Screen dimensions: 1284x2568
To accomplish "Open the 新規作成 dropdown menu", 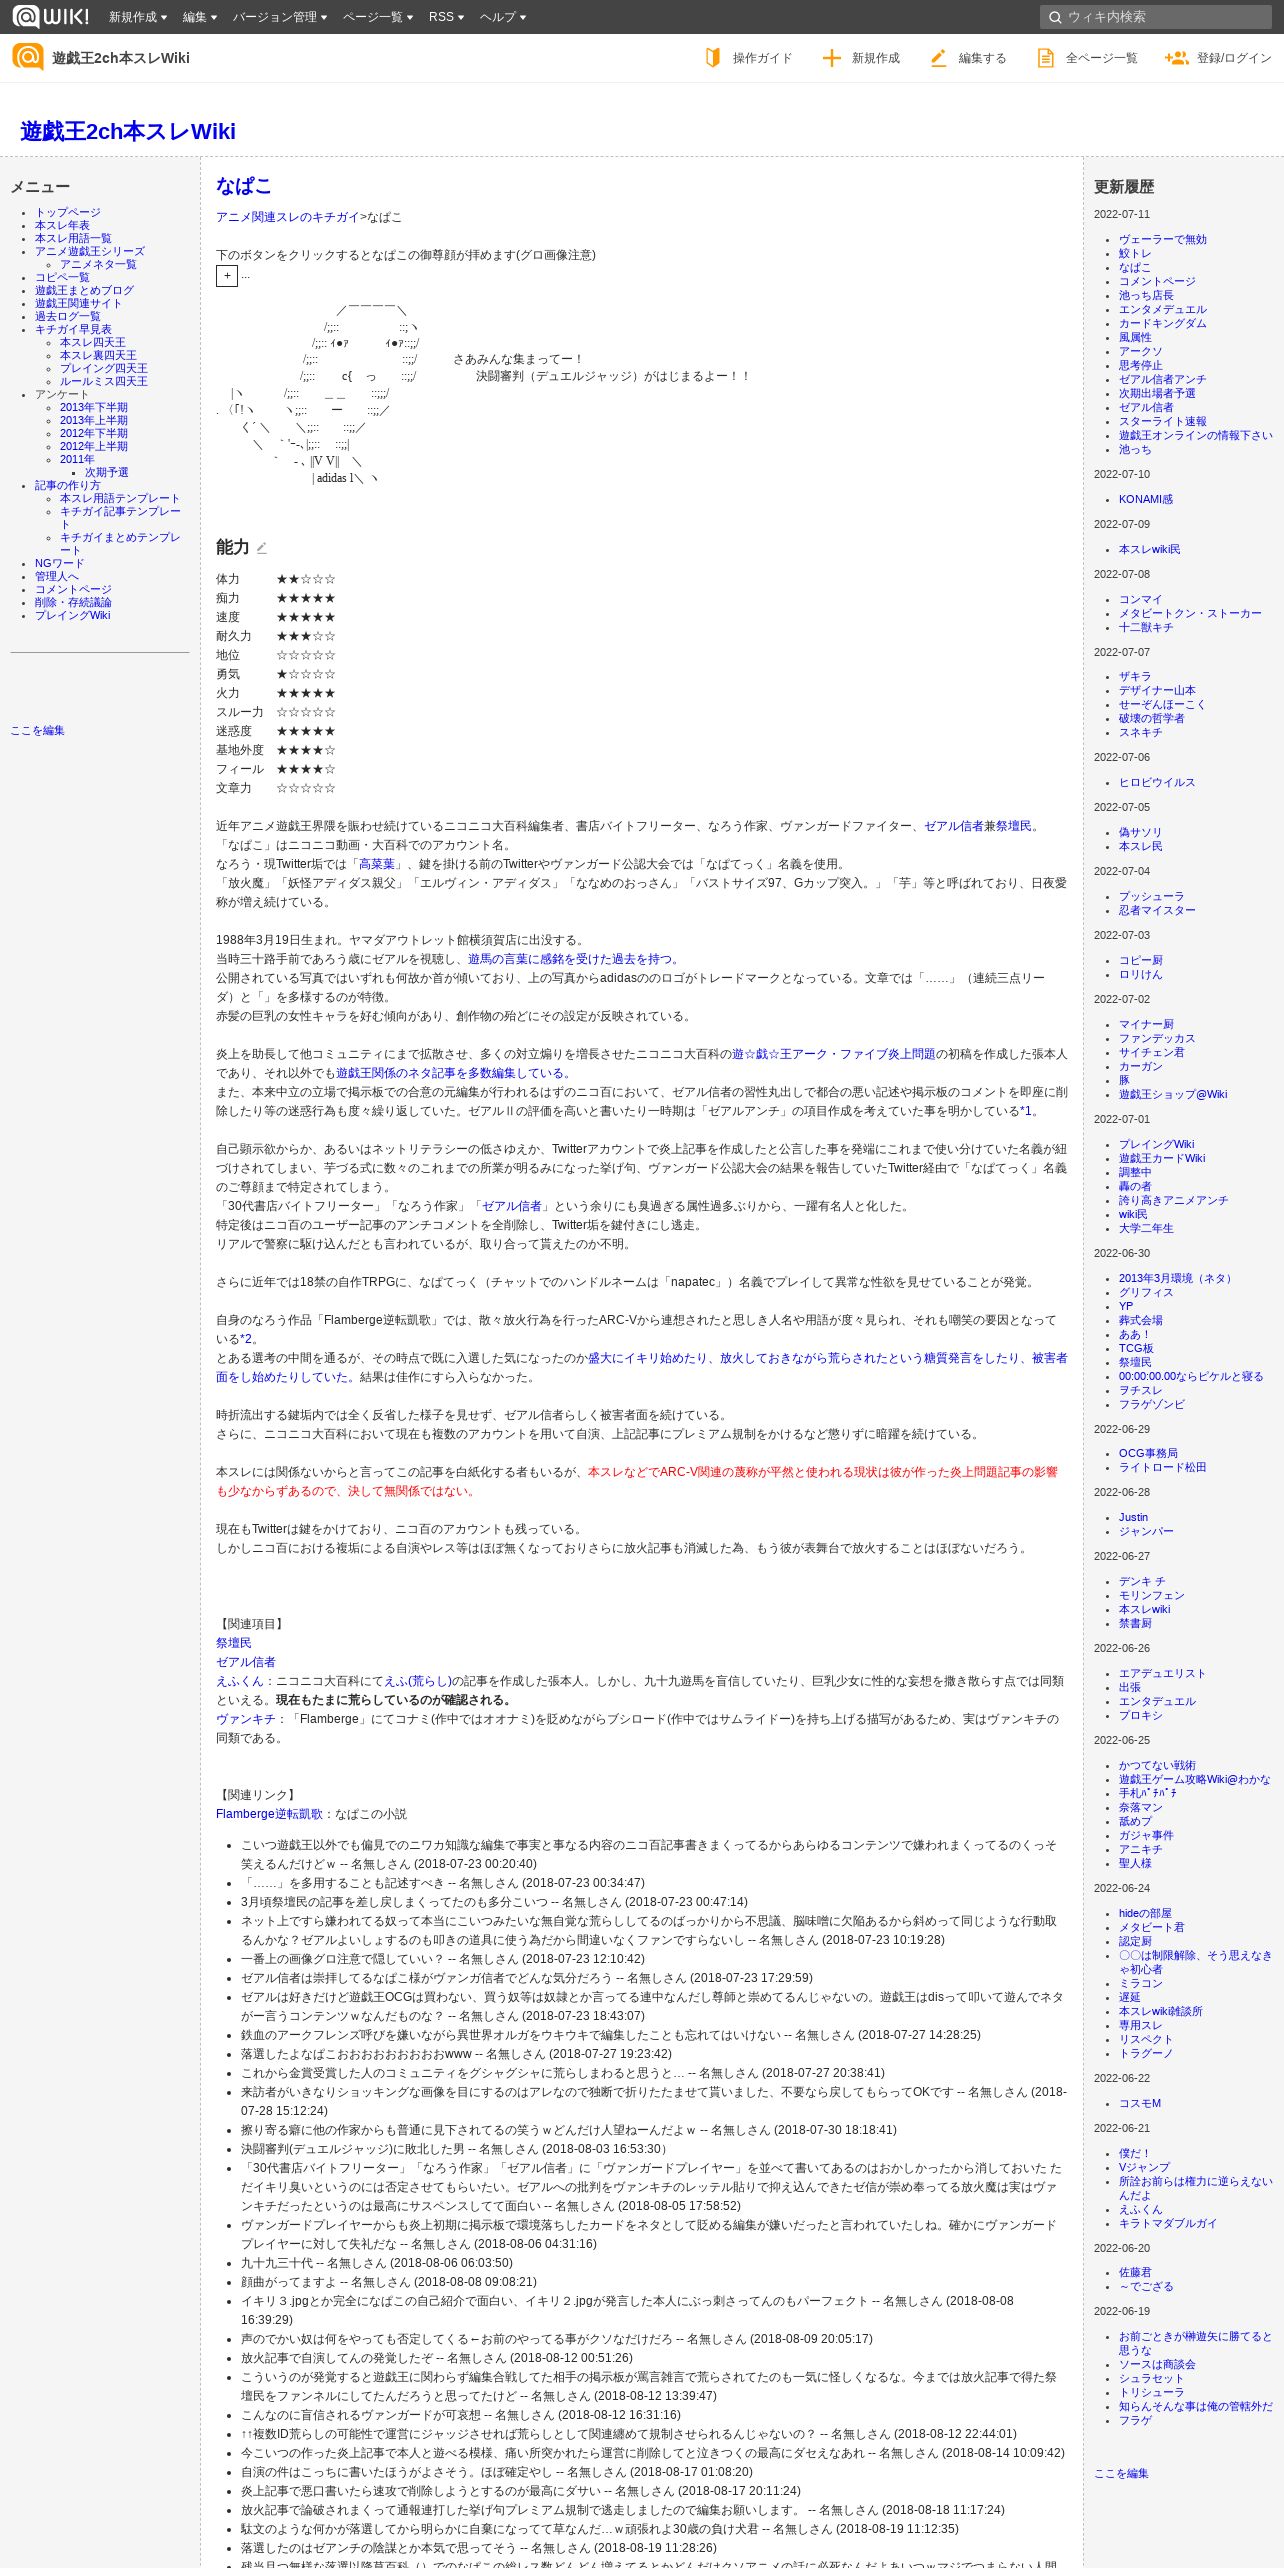I will click(138, 17).
